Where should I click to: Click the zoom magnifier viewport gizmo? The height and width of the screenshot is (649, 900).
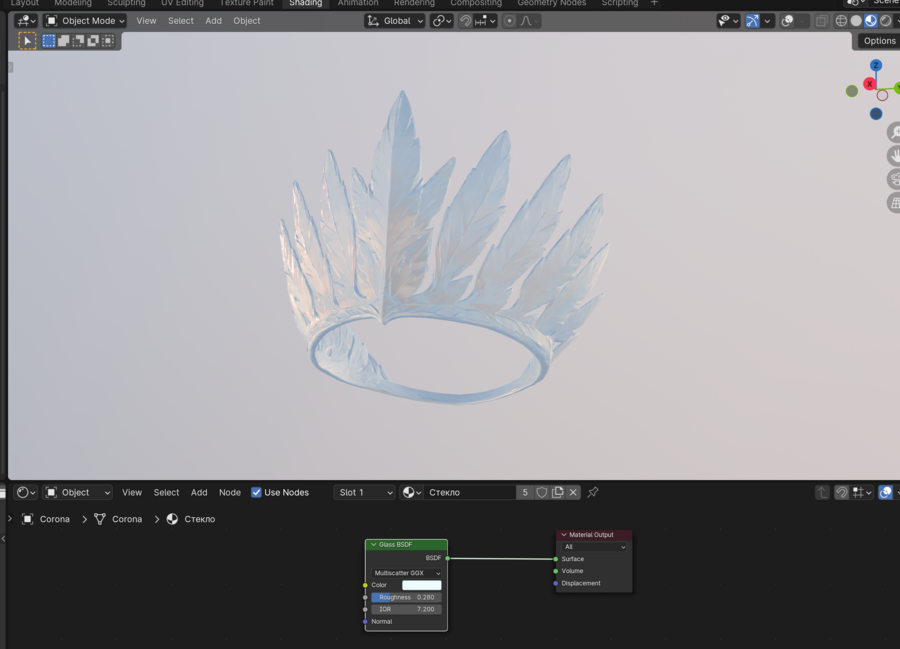click(894, 132)
